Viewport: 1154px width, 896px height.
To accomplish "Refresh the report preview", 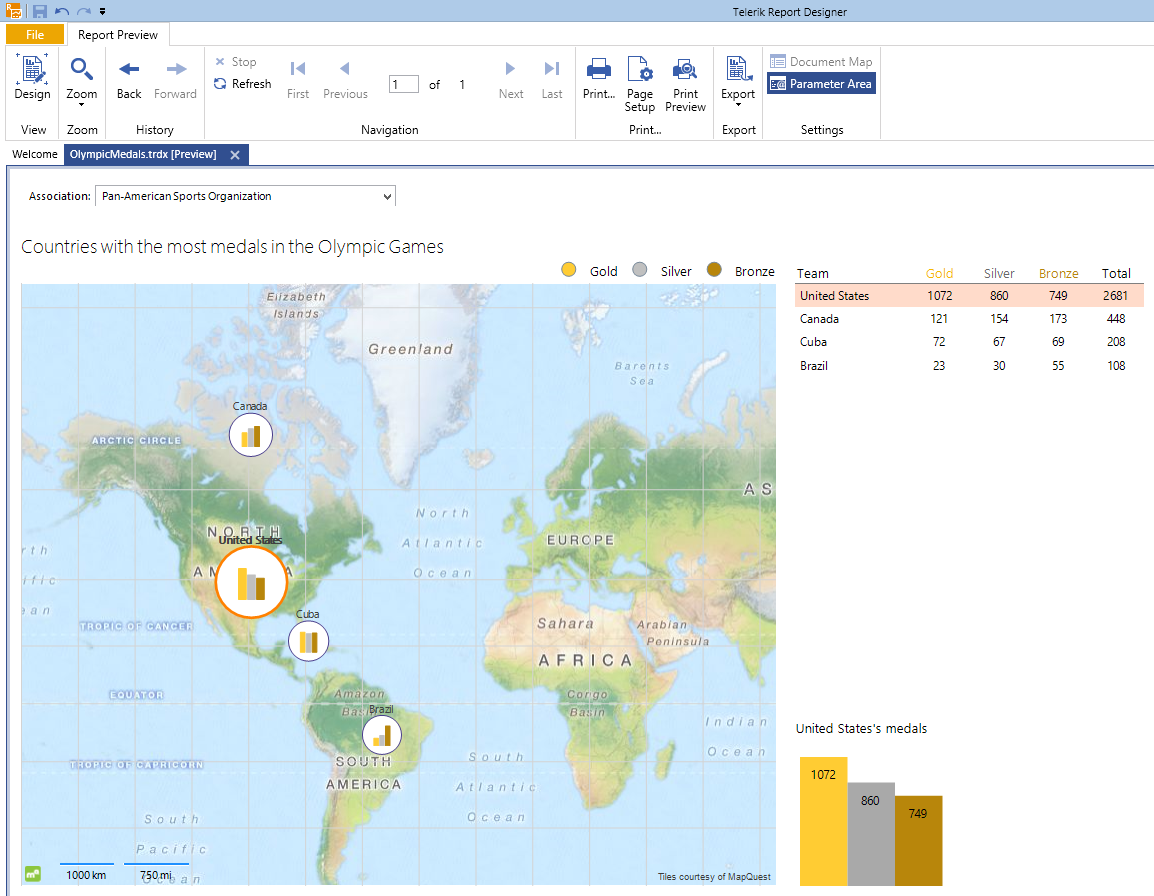I will 241,84.
